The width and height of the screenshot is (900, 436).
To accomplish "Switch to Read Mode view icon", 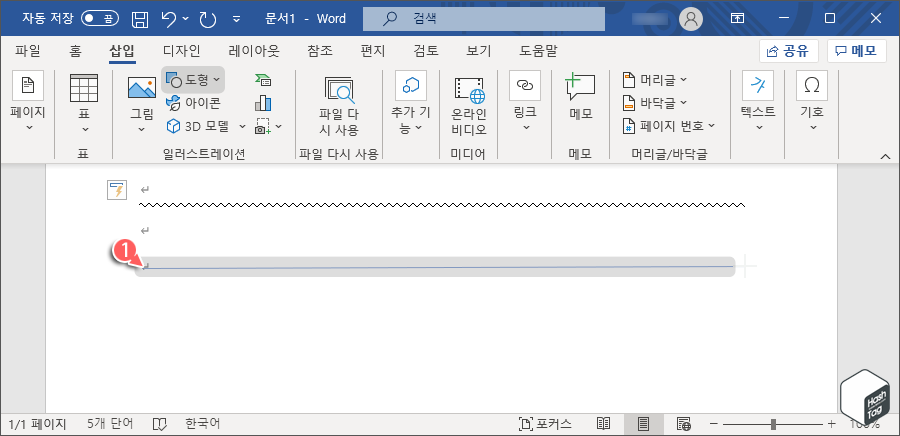I will click(x=603, y=425).
